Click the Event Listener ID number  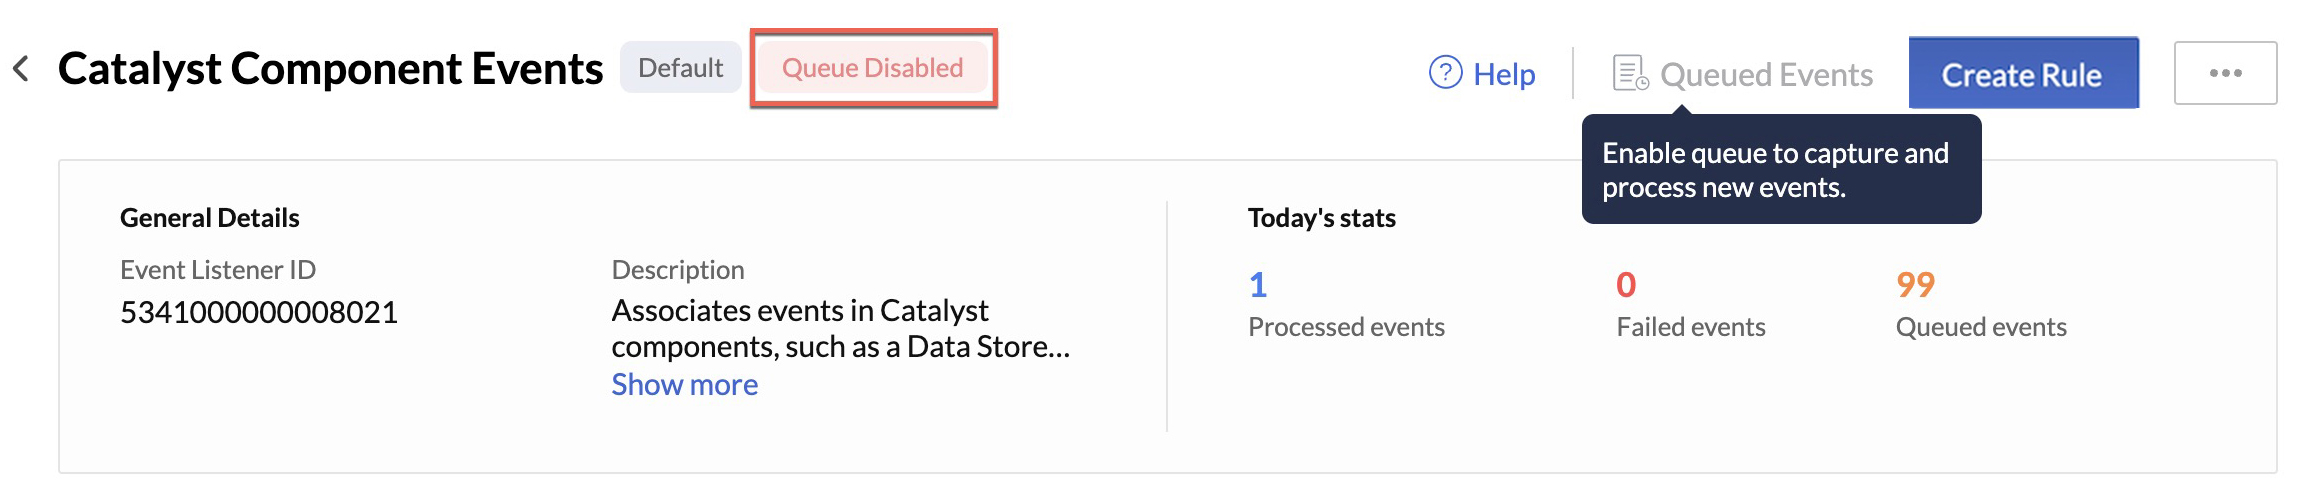click(259, 312)
